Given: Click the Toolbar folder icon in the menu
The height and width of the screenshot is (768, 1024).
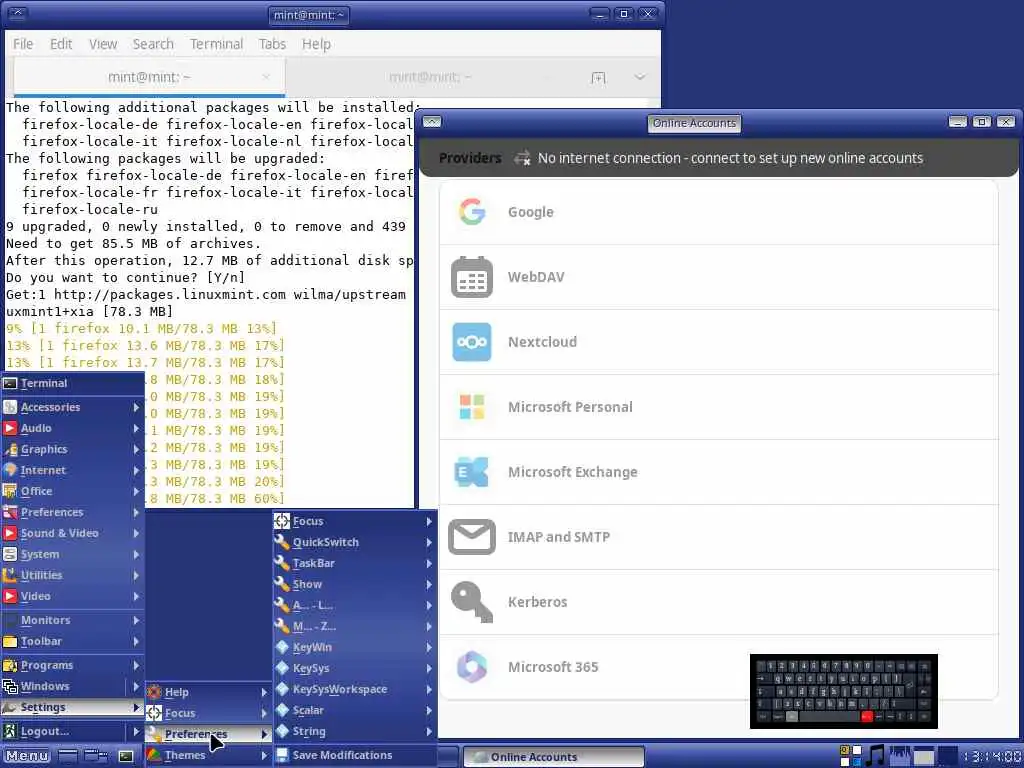Looking at the screenshot, I should (x=10, y=641).
